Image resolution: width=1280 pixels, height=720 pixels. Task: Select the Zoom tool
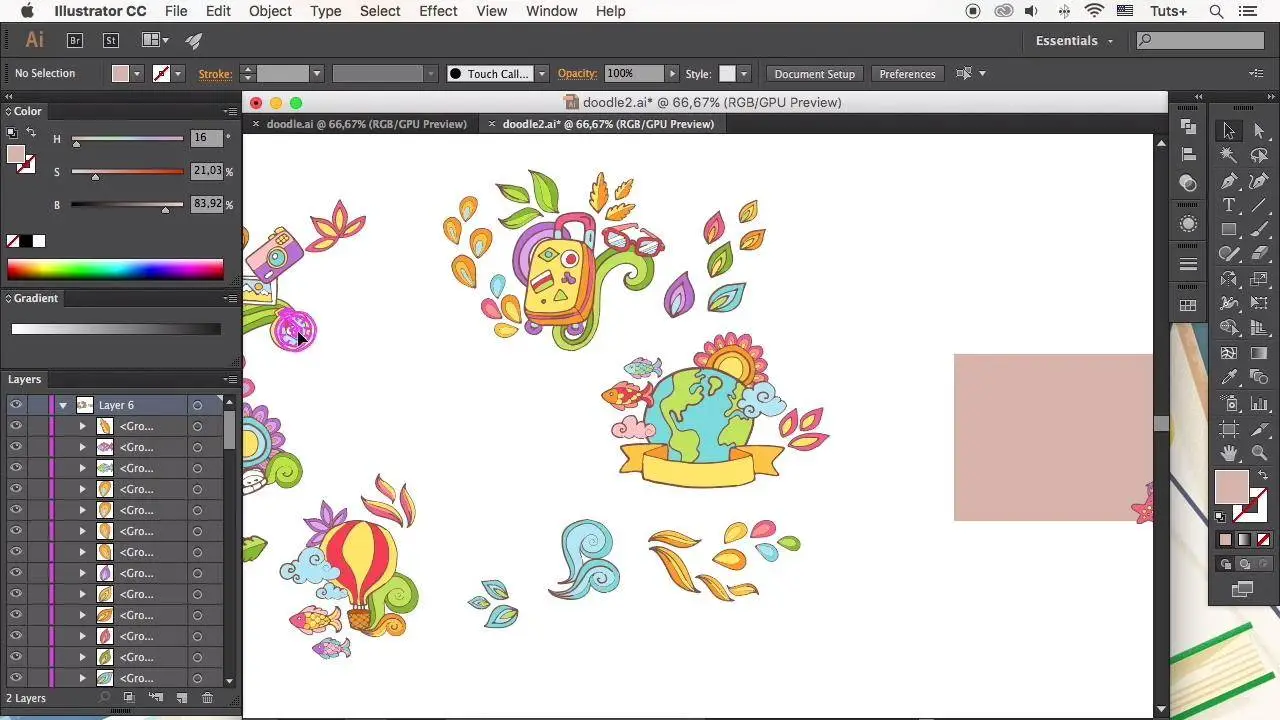point(1259,453)
